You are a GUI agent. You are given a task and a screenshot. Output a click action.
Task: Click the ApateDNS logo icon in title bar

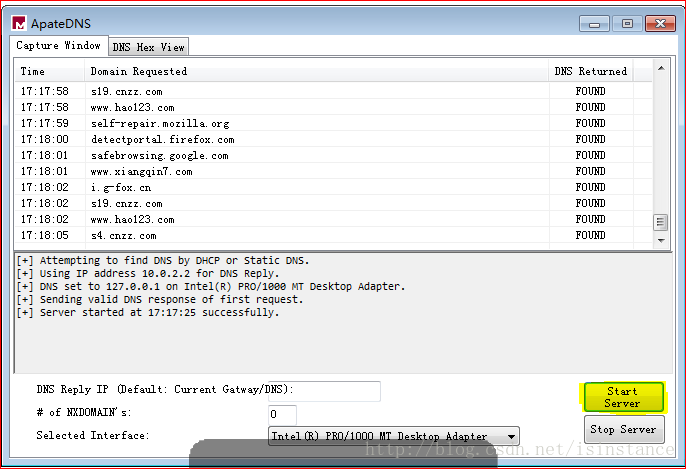[x=19, y=23]
